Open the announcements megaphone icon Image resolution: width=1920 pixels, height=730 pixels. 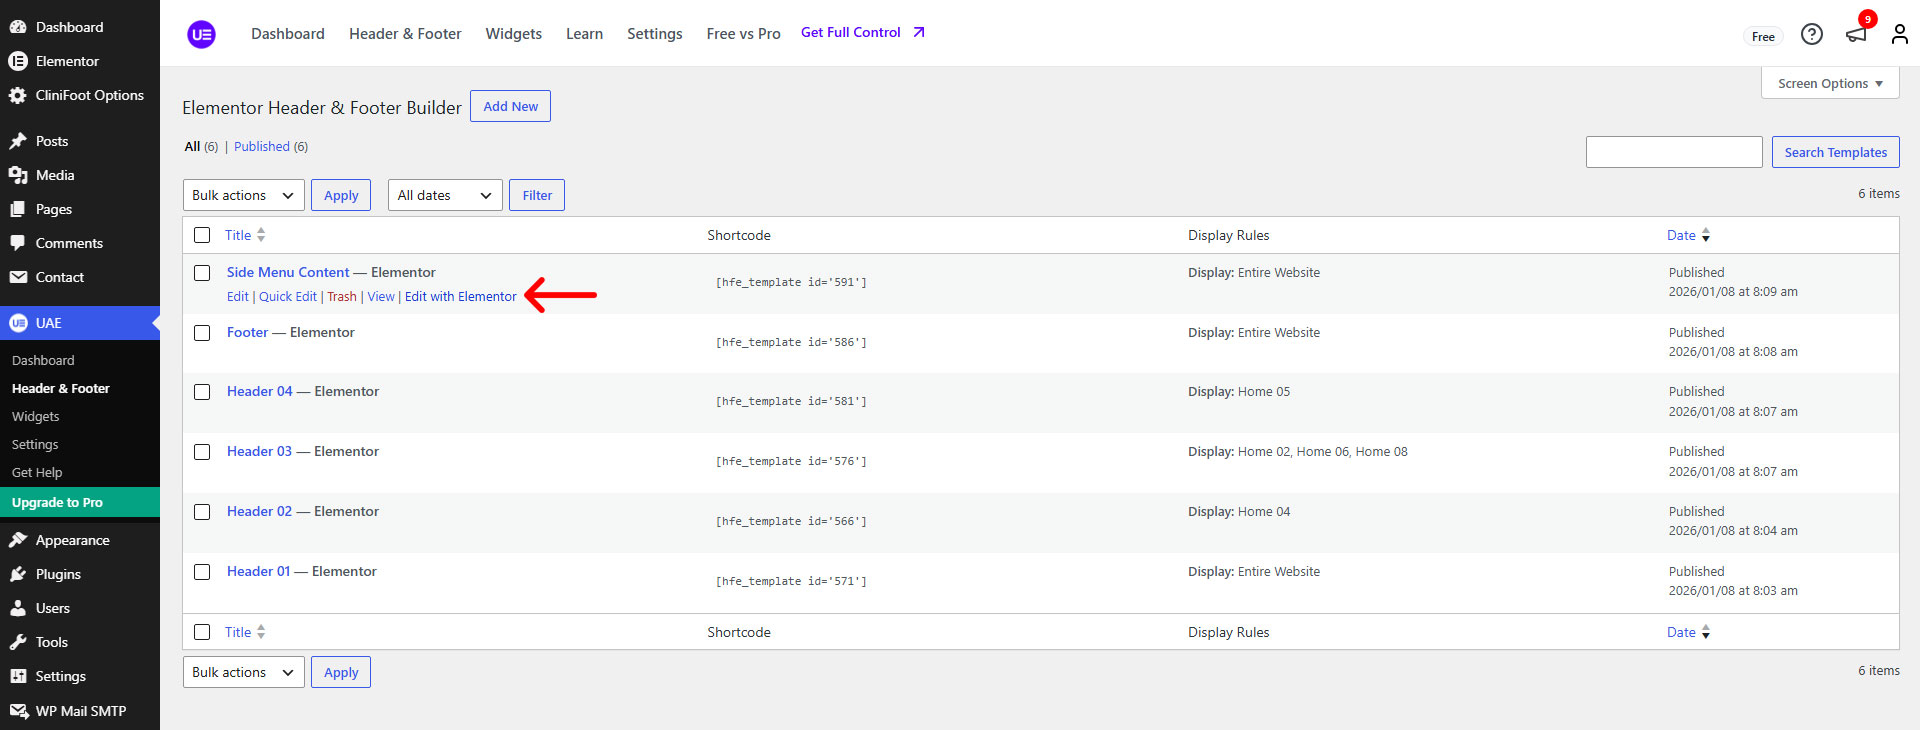point(1856,34)
